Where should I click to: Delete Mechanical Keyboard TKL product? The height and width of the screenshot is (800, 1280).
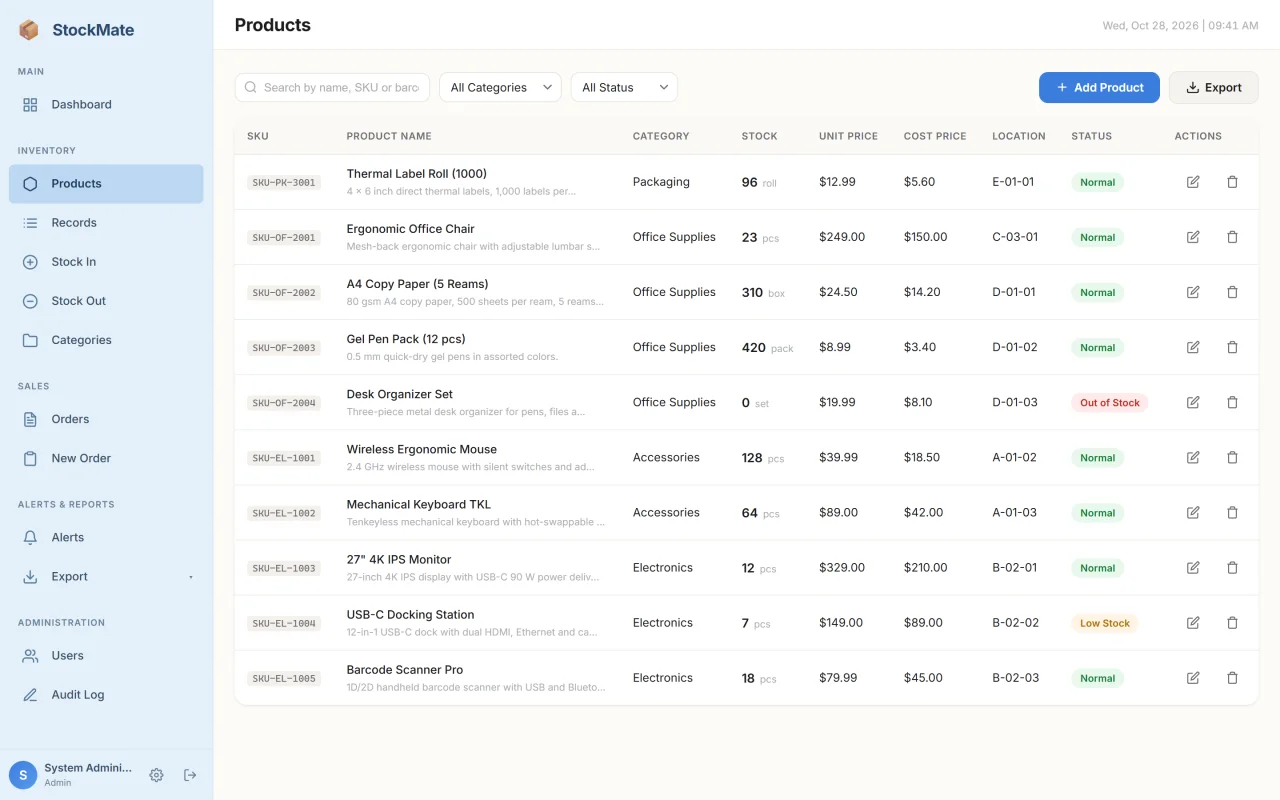click(x=1232, y=512)
